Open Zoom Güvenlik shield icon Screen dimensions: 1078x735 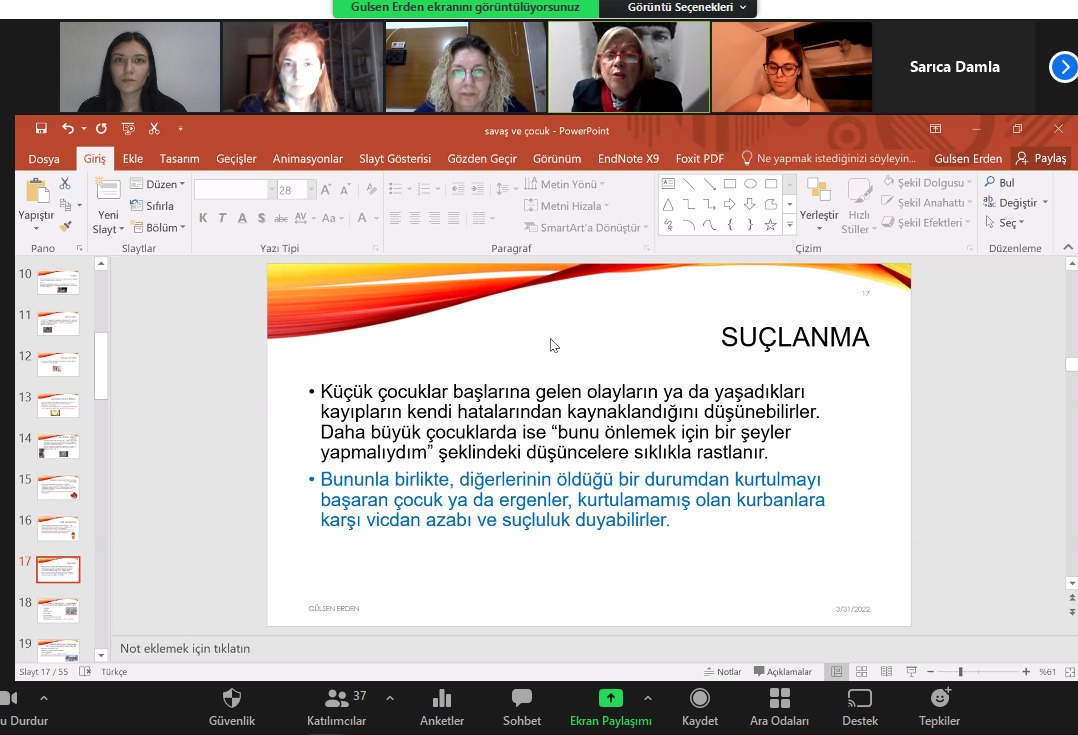click(x=231, y=698)
